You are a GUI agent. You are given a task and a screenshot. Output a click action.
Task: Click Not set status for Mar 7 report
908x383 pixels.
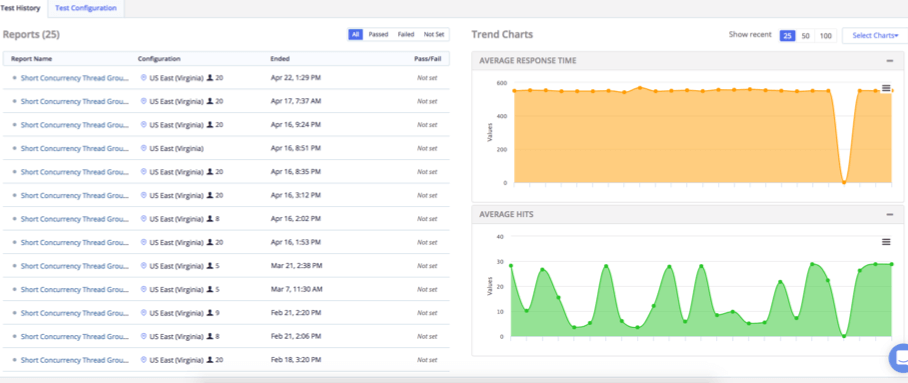click(427, 289)
